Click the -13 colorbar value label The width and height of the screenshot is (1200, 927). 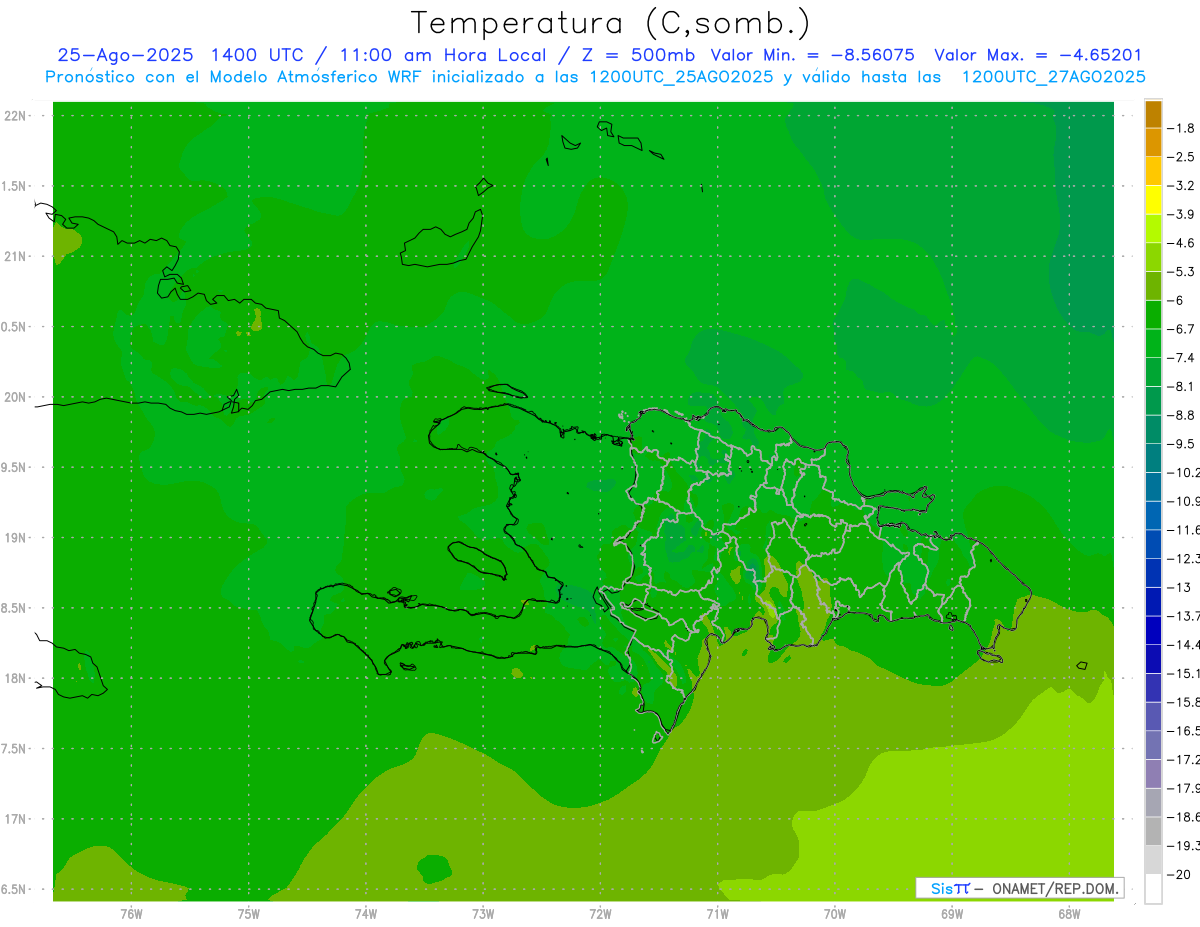click(x=1181, y=587)
